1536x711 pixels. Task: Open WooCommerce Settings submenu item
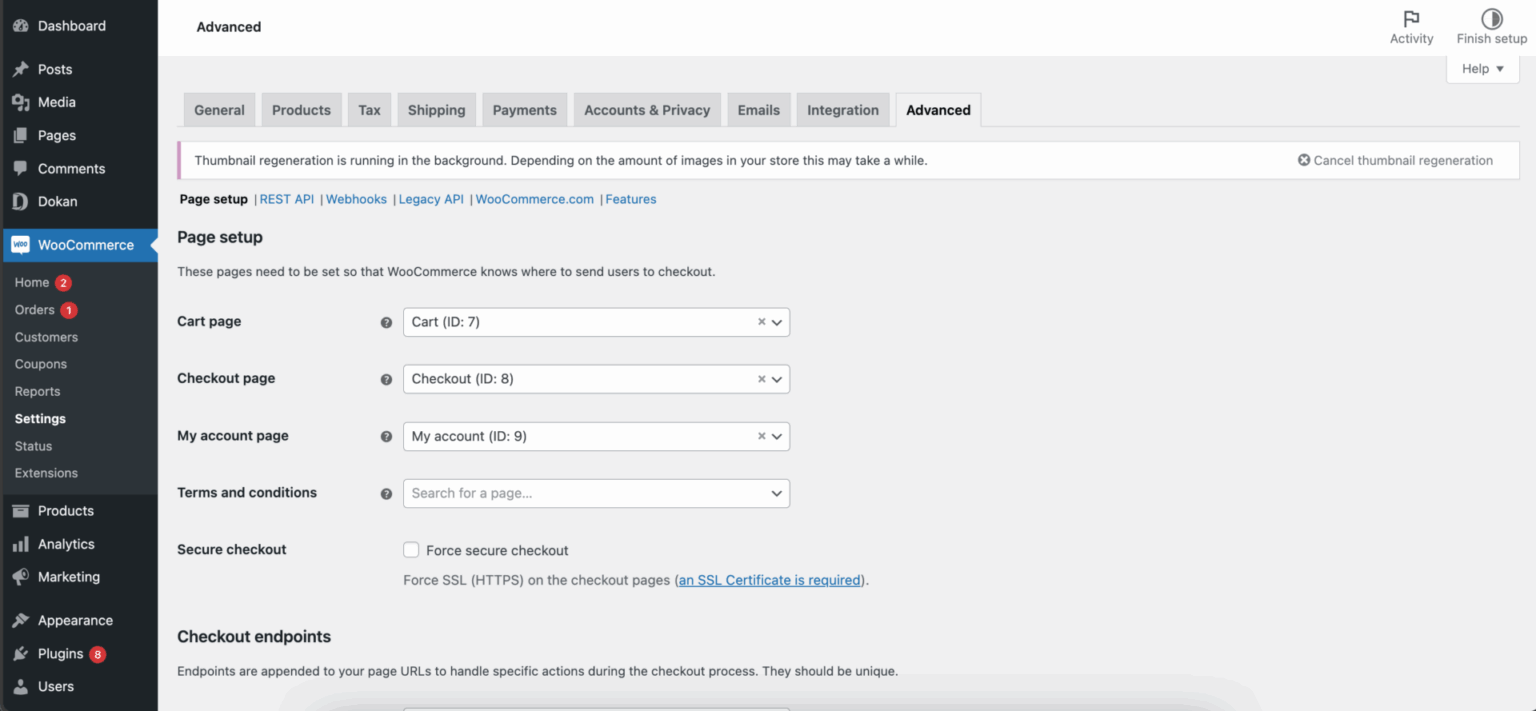click(x=40, y=419)
